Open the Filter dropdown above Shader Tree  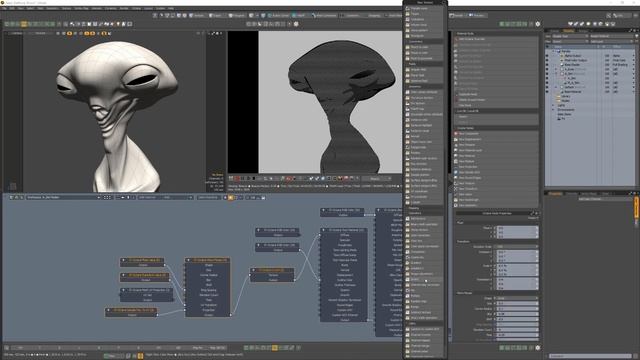tap(569, 41)
